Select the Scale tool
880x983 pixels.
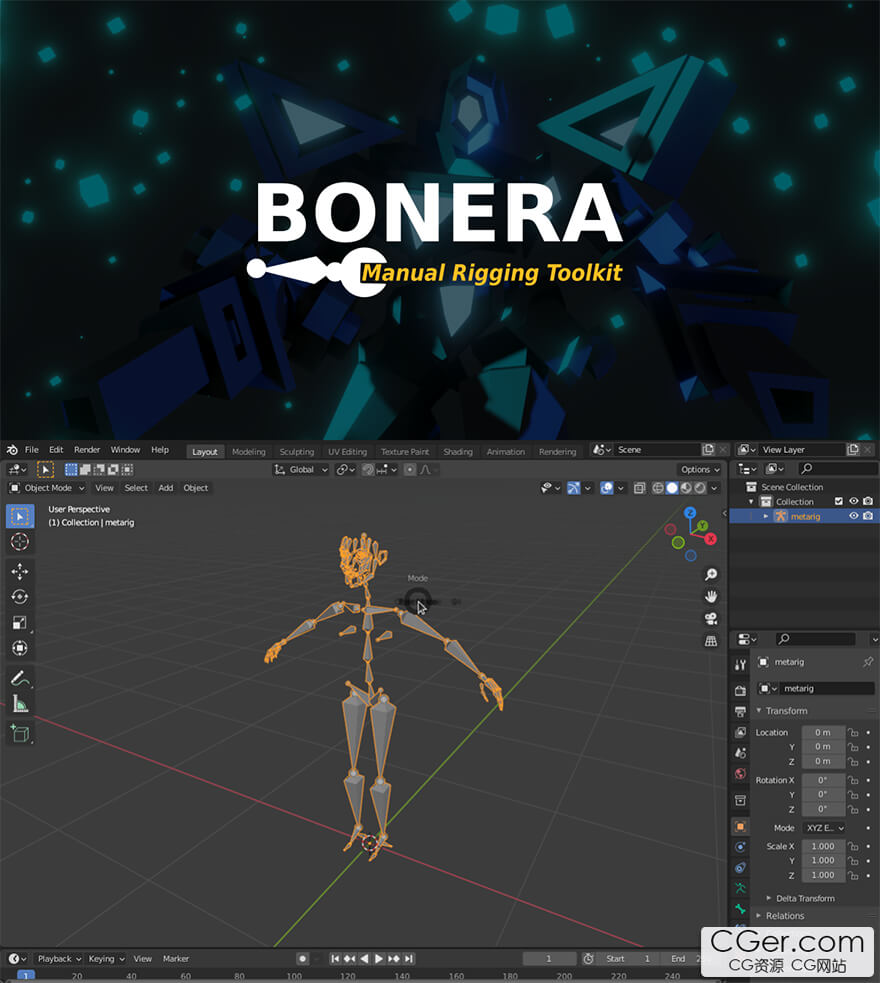coord(20,623)
